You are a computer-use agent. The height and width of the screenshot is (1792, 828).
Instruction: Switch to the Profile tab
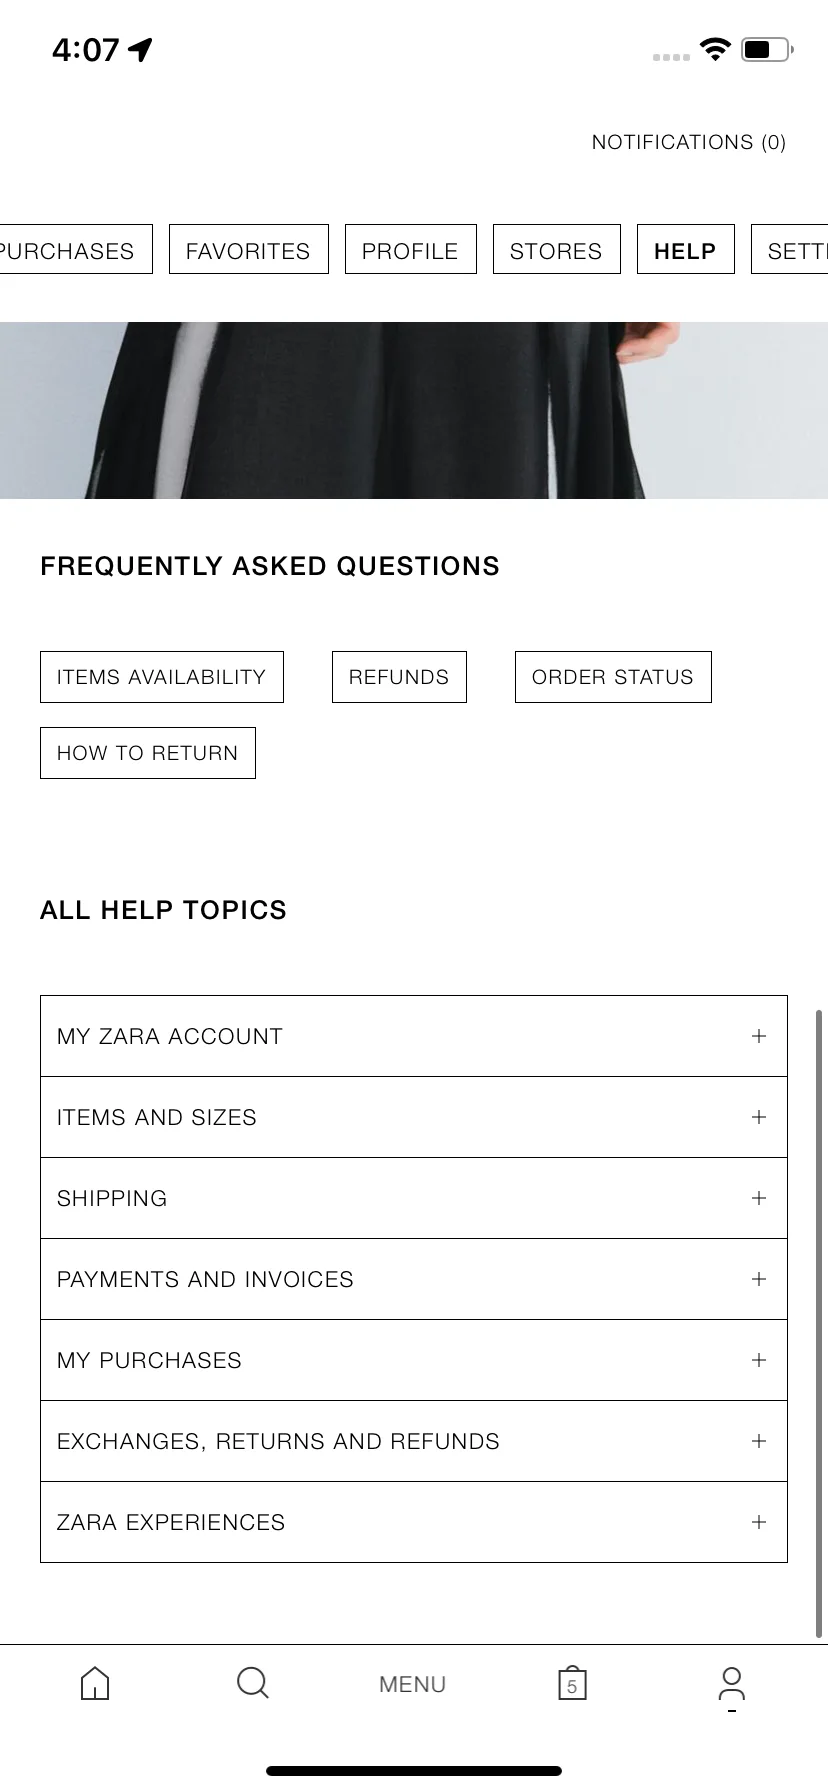pyautogui.click(x=410, y=250)
